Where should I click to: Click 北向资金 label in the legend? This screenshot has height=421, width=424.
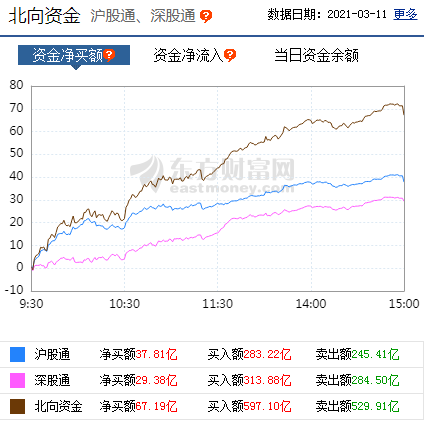58,406
